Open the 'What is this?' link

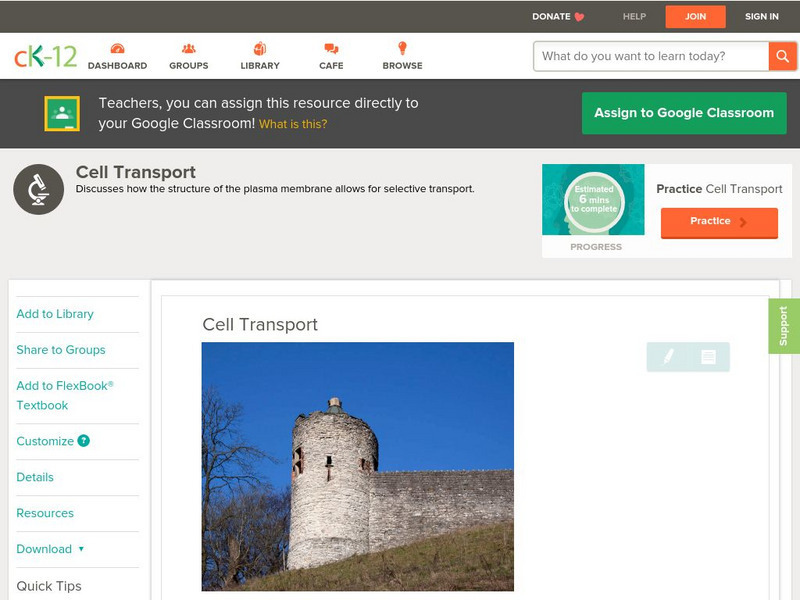click(x=293, y=125)
